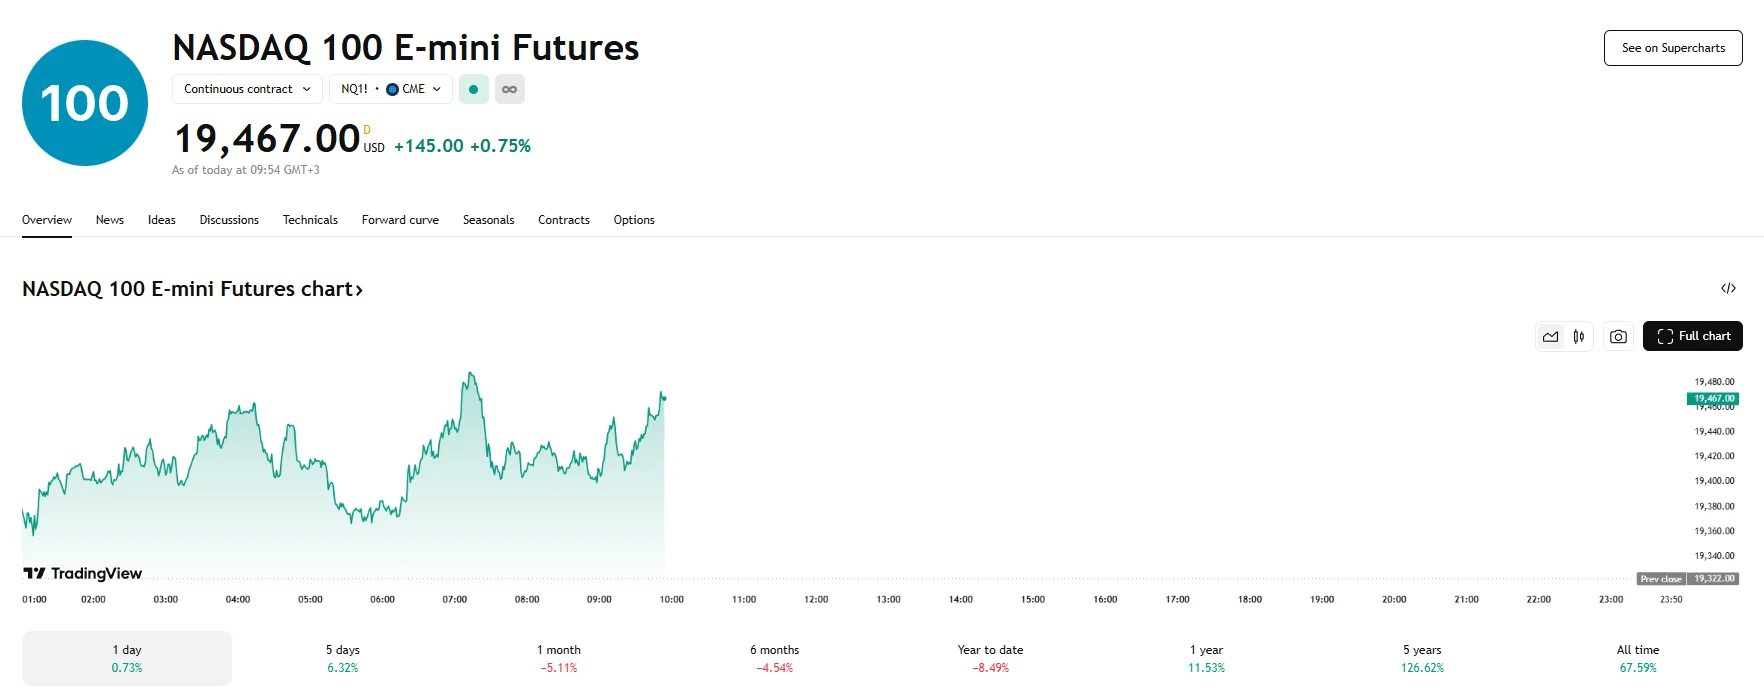1764x695 pixels.
Task: Click the infinity session icon next to market status
Action: tap(509, 89)
